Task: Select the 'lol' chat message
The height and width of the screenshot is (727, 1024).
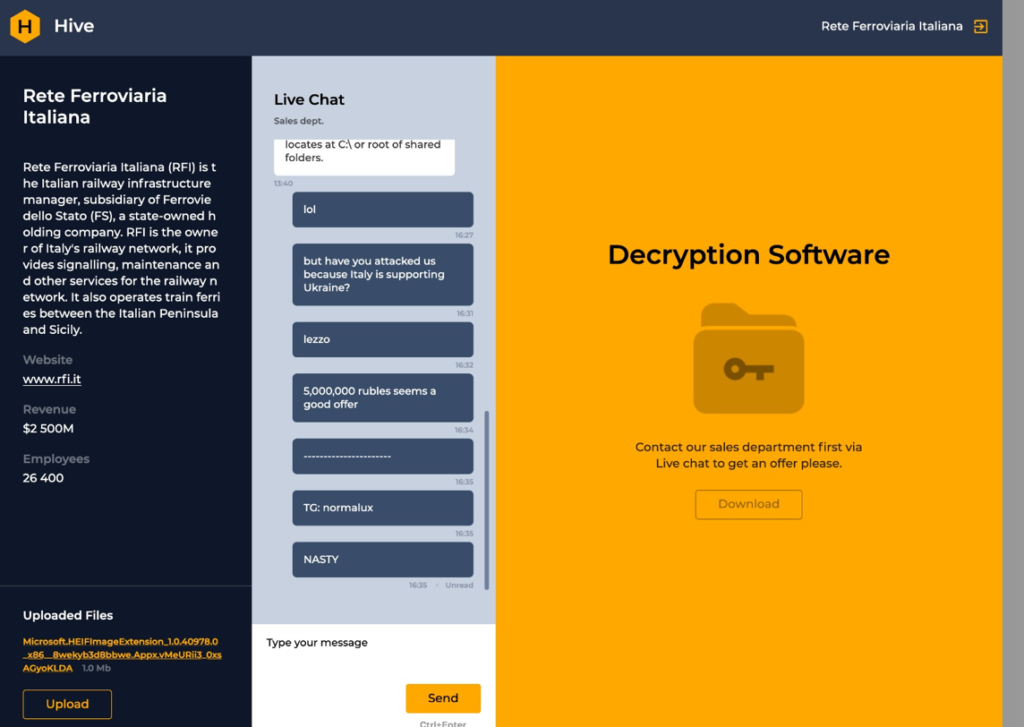Action: click(383, 209)
